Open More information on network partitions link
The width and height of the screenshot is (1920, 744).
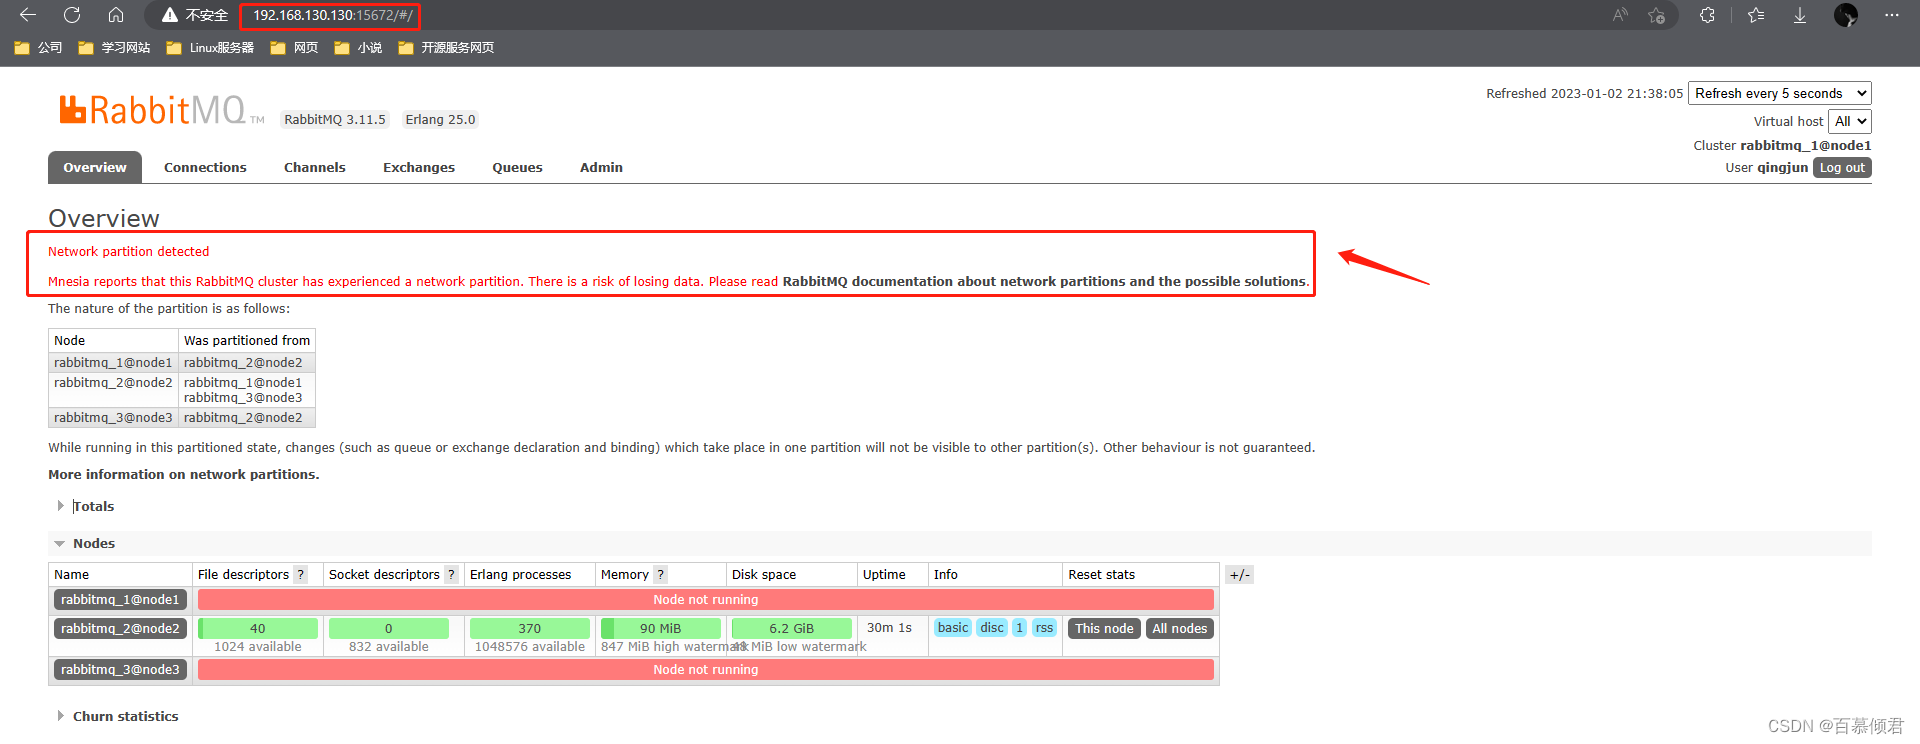182,474
